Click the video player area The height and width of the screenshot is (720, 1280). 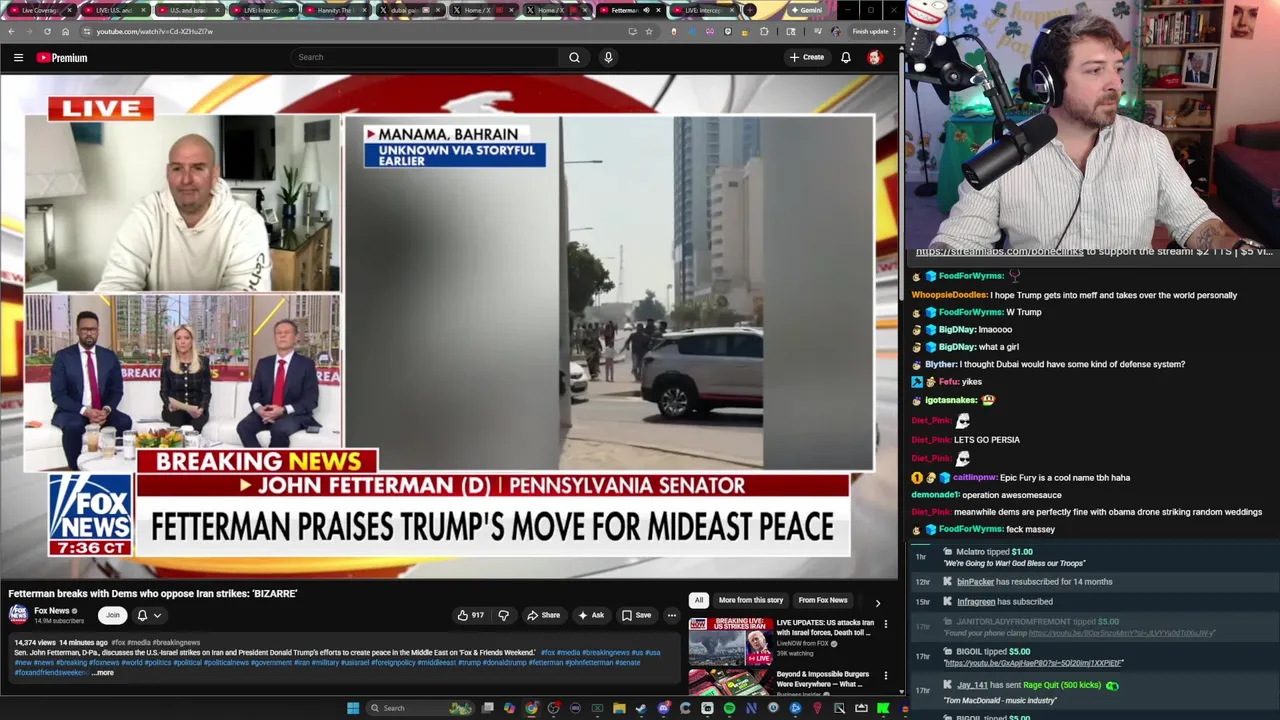(x=449, y=328)
